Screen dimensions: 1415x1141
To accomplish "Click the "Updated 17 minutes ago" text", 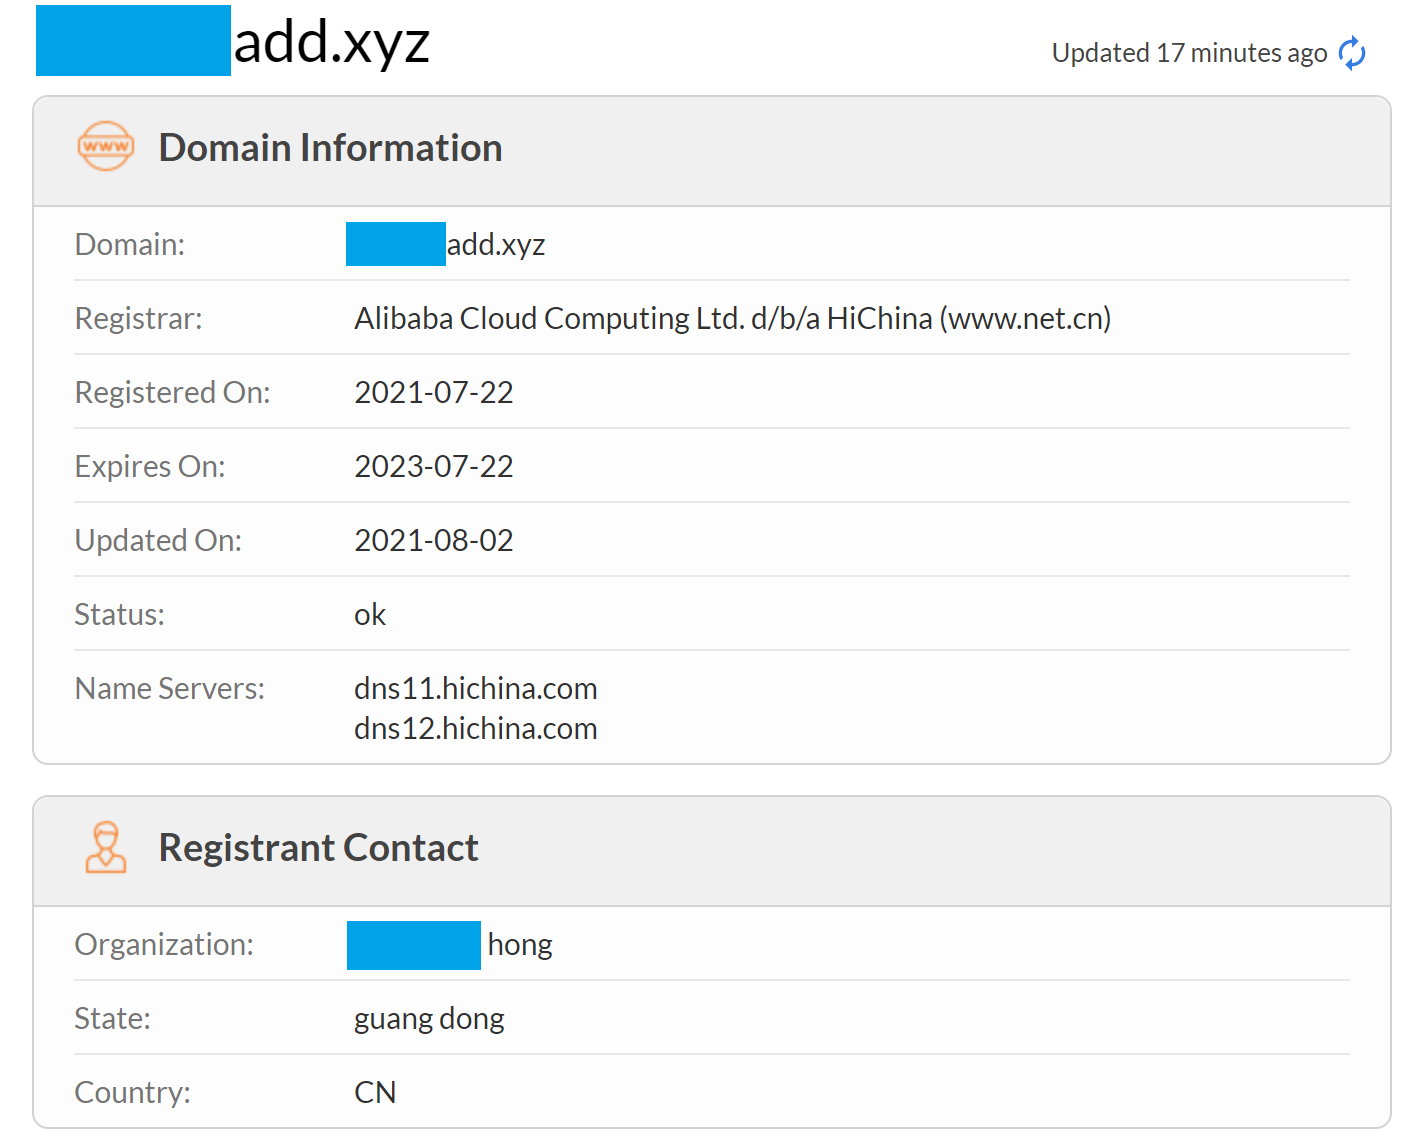I will 1188,53.
